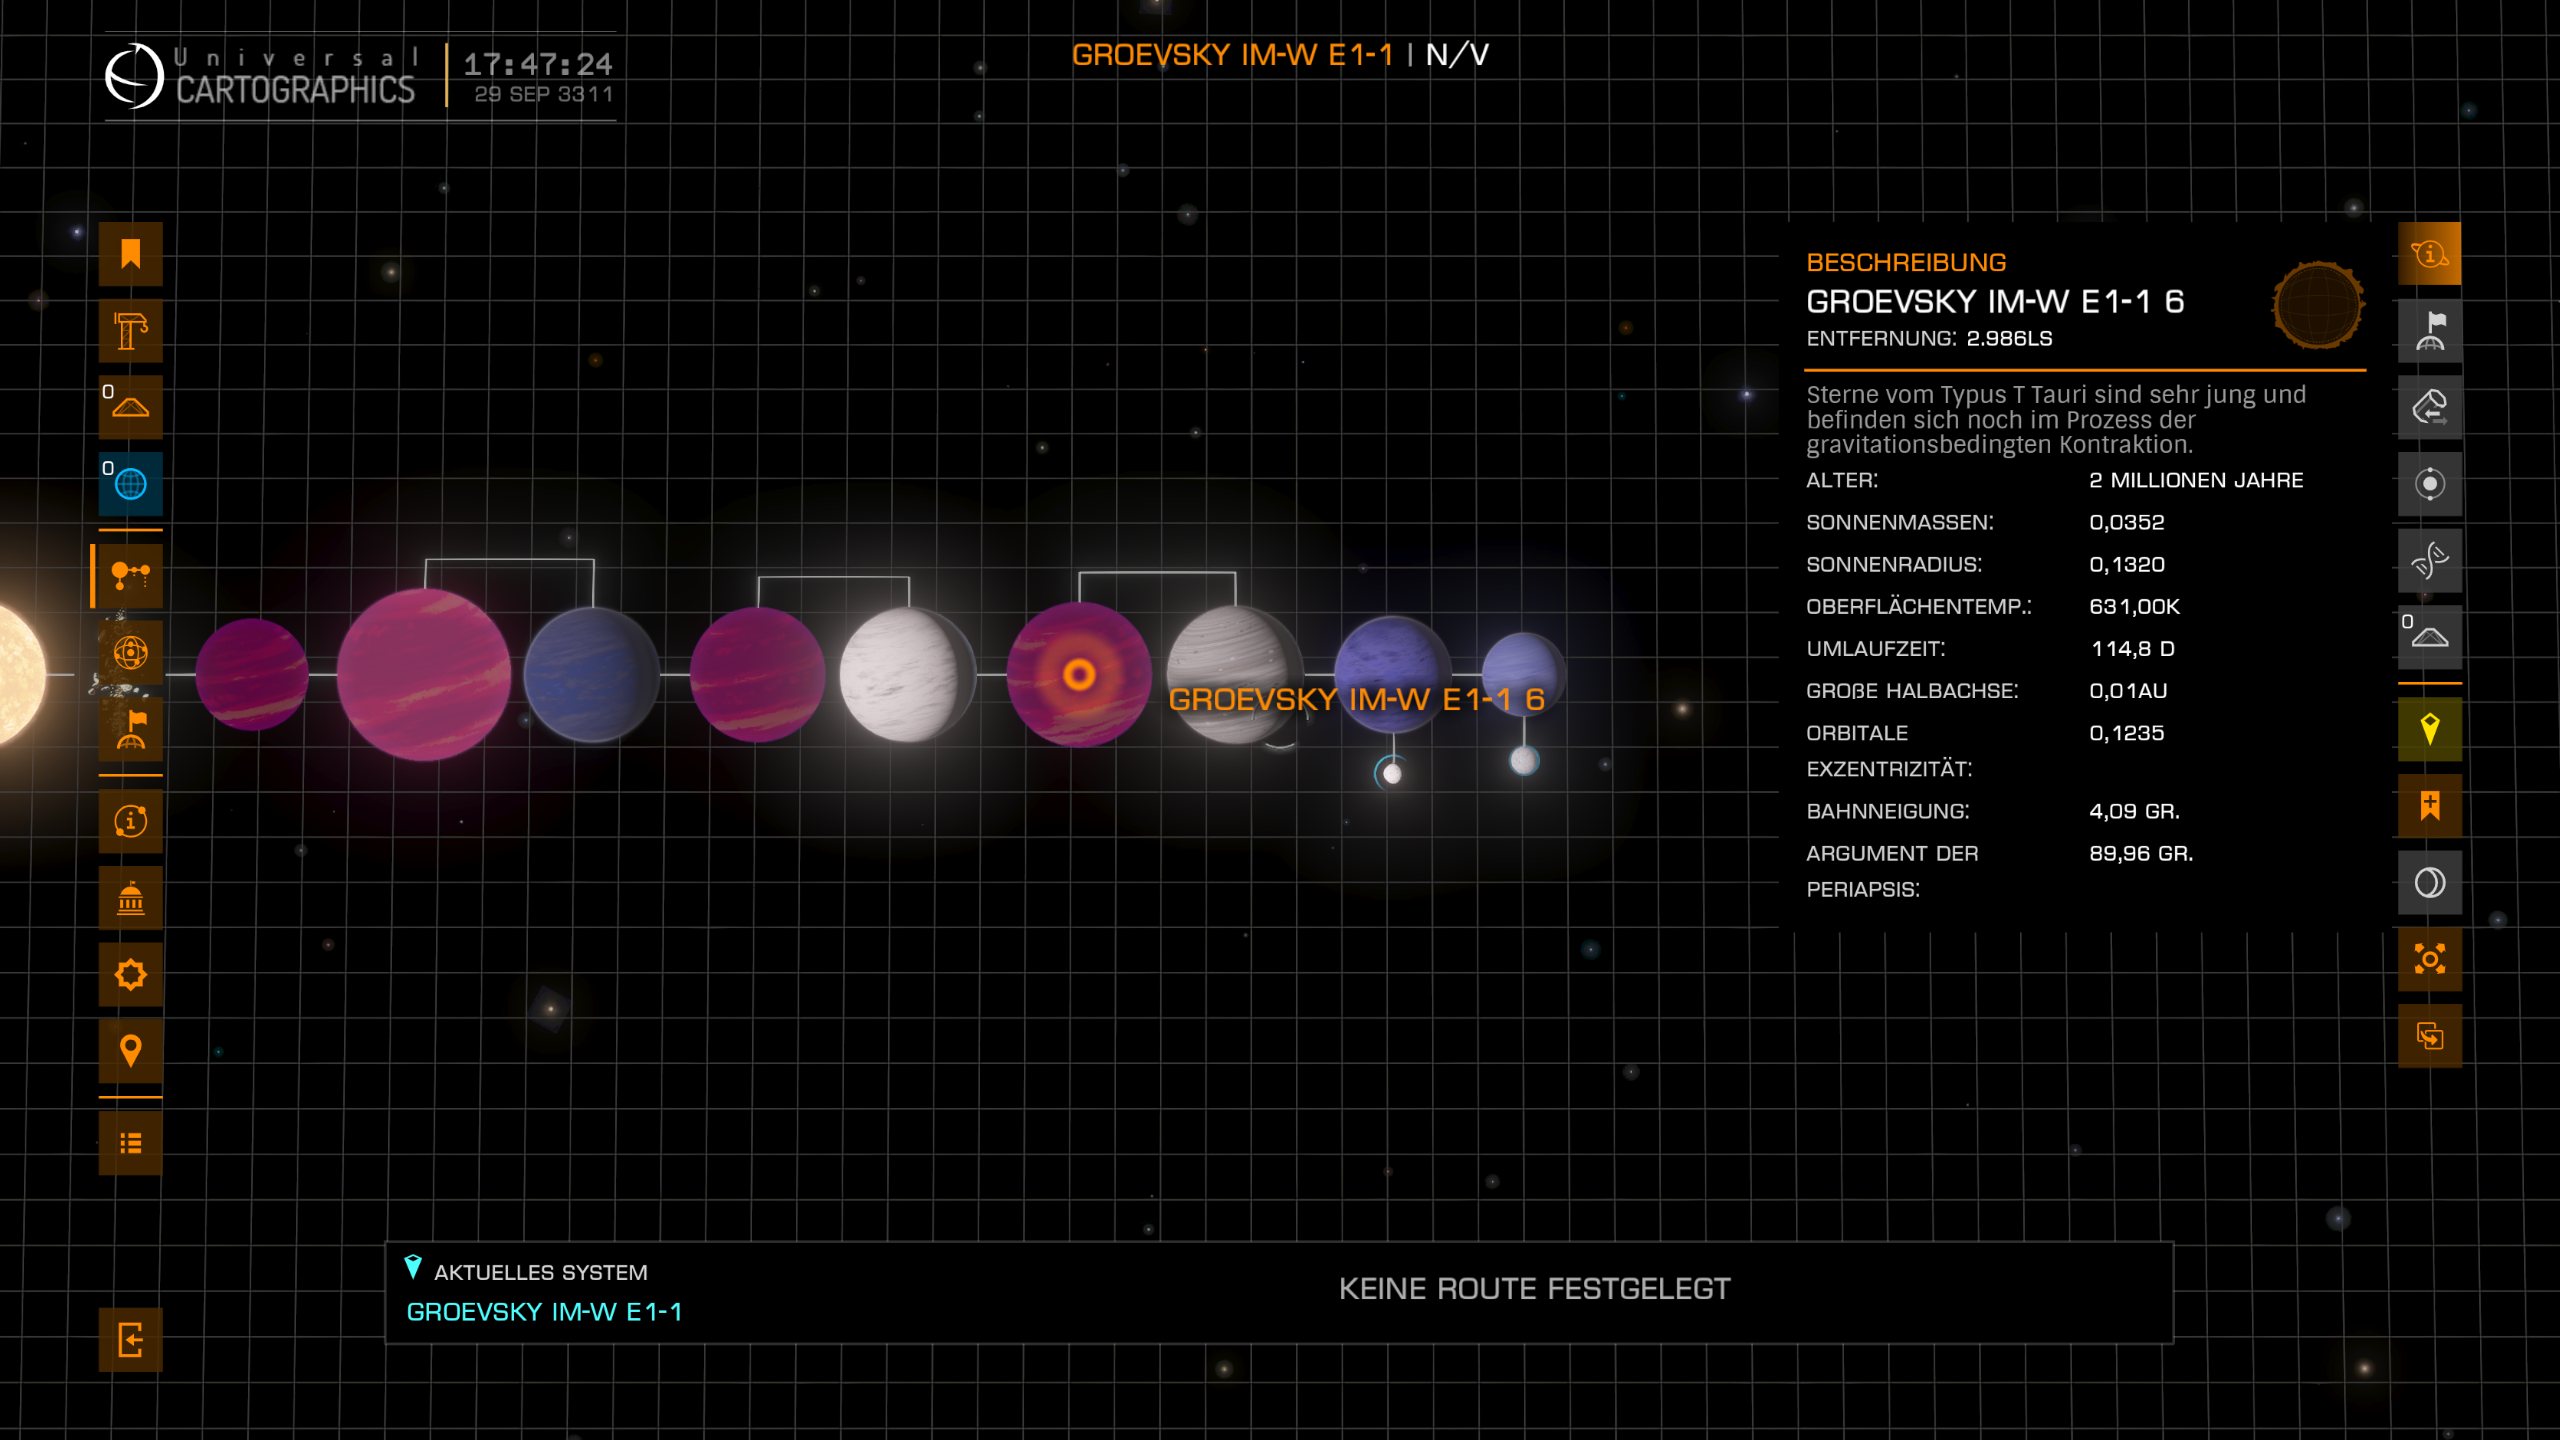Screen dimensions: 2560x1440
Task: Add bookmark using the plus bookmark icon
Action: [2429, 806]
